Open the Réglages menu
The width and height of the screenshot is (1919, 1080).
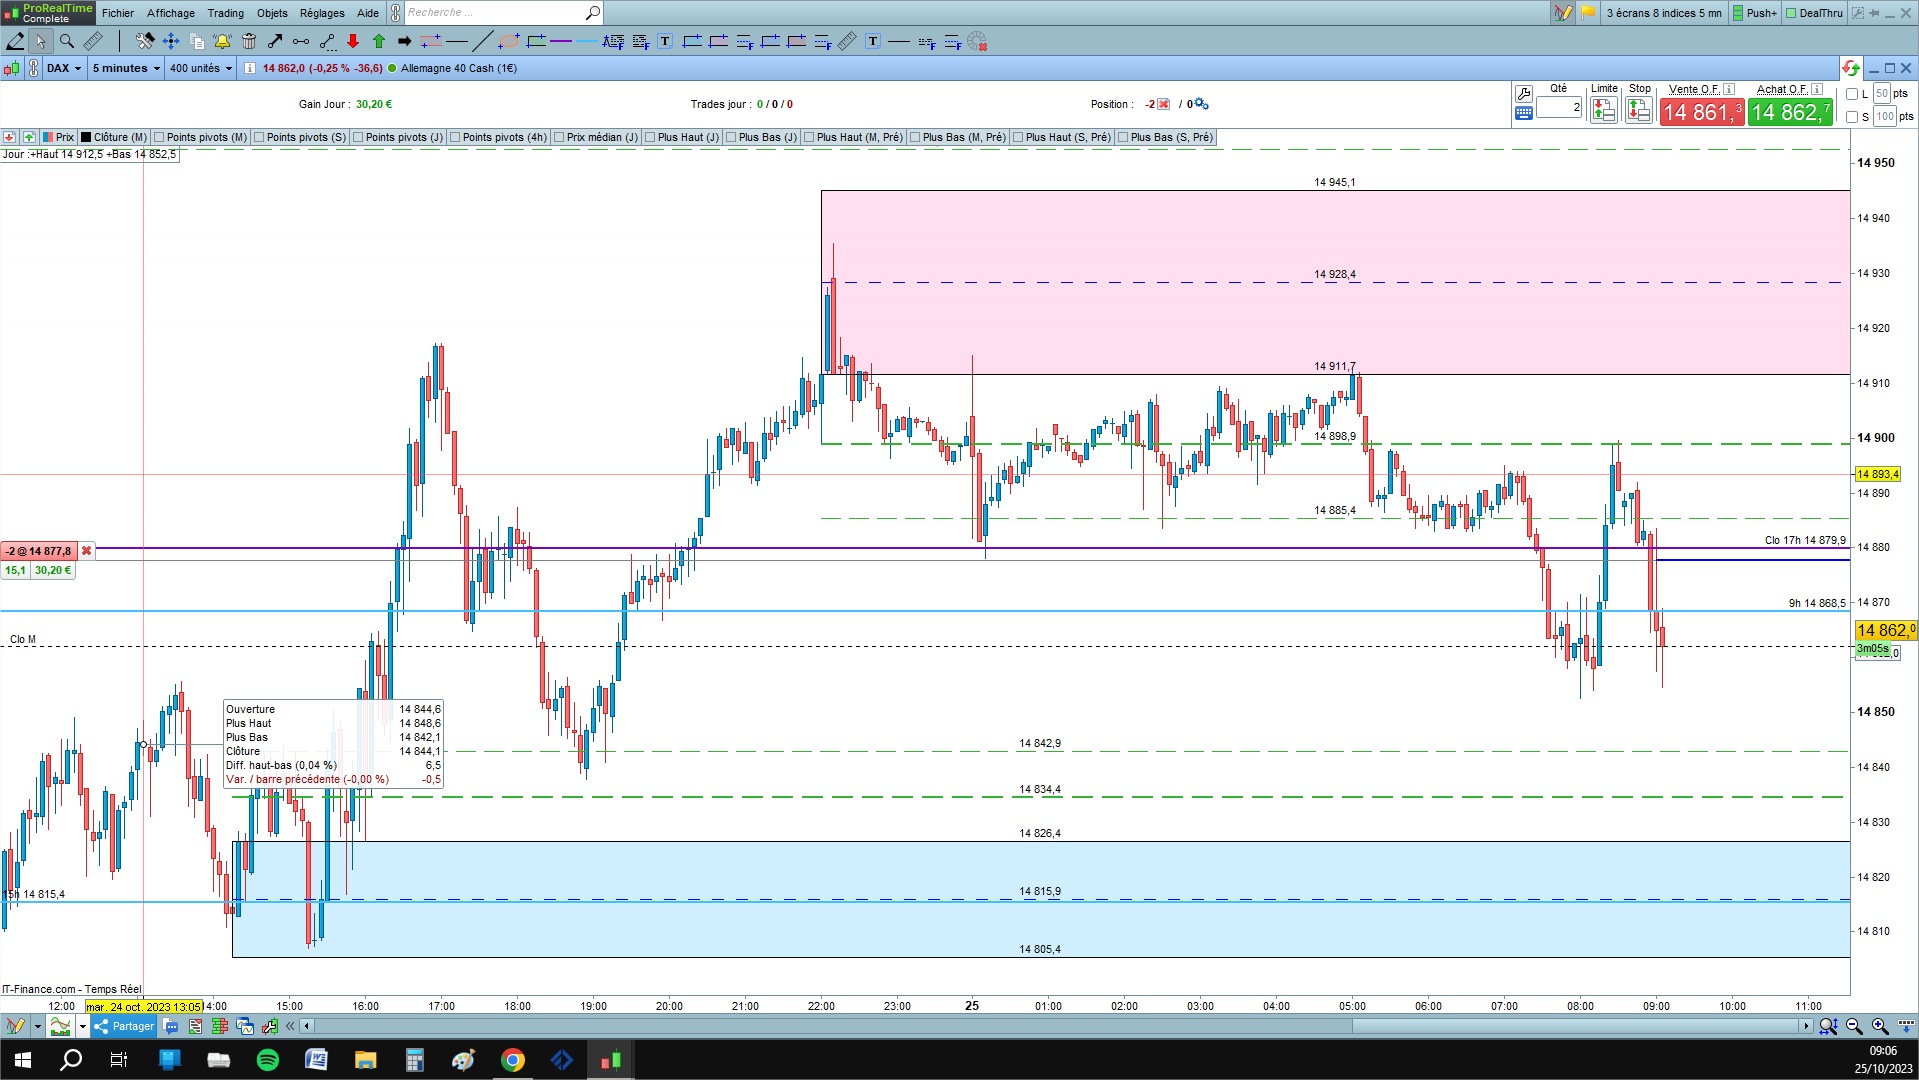click(322, 13)
